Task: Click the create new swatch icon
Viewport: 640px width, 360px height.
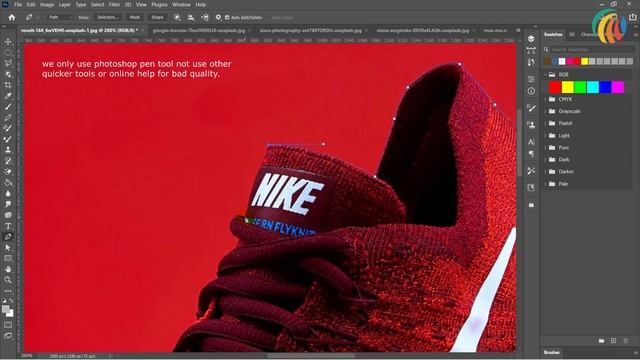Action: pyautogui.click(x=613, y=341)
